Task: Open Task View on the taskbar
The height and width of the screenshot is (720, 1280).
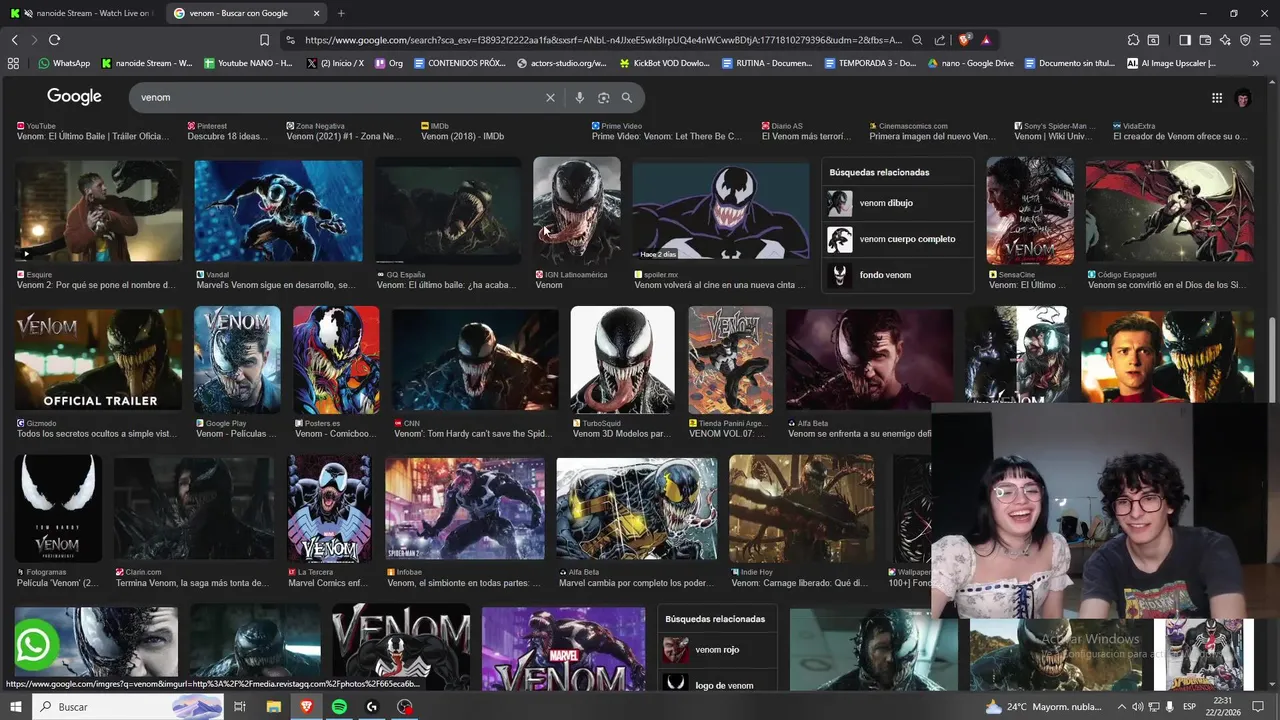Action: click(240, 706)
